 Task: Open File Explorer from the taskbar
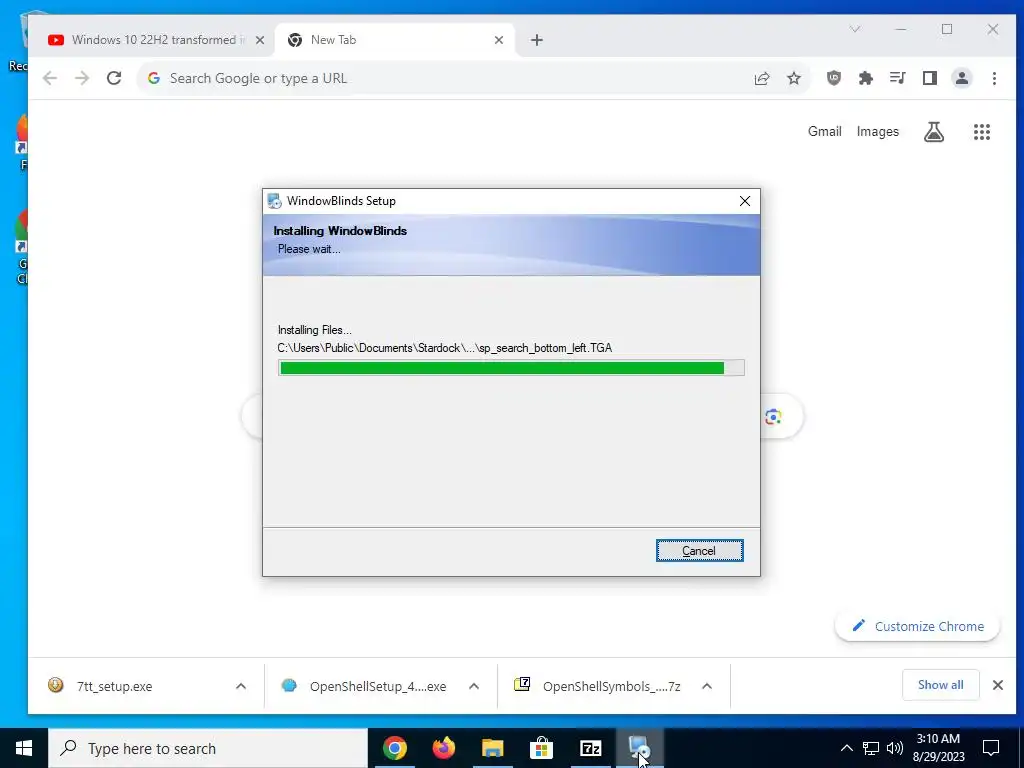coord(493,748)
